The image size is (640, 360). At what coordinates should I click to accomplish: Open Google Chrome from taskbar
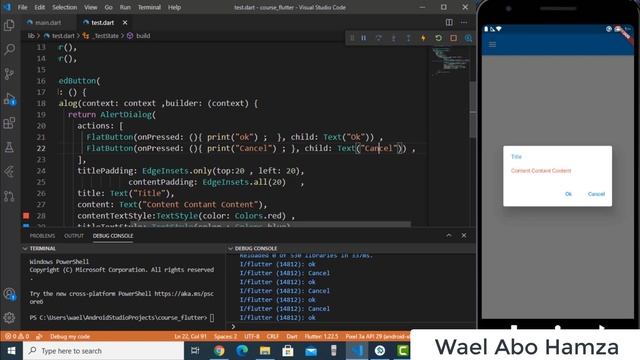219,351
